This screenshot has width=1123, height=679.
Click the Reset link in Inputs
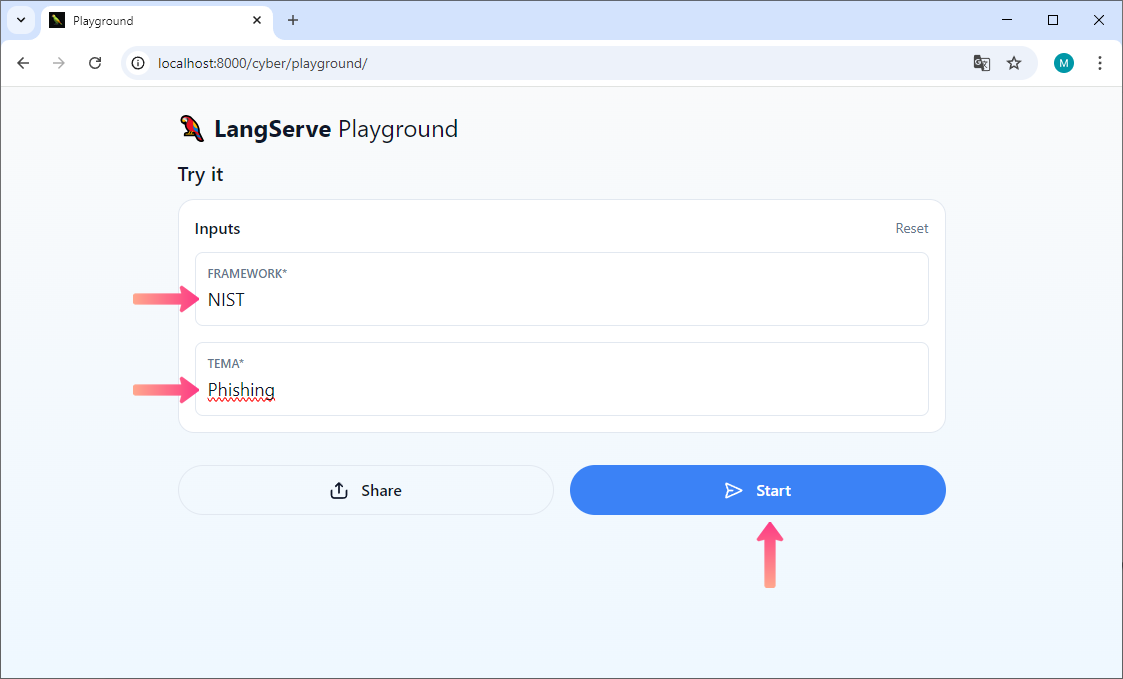912,228
